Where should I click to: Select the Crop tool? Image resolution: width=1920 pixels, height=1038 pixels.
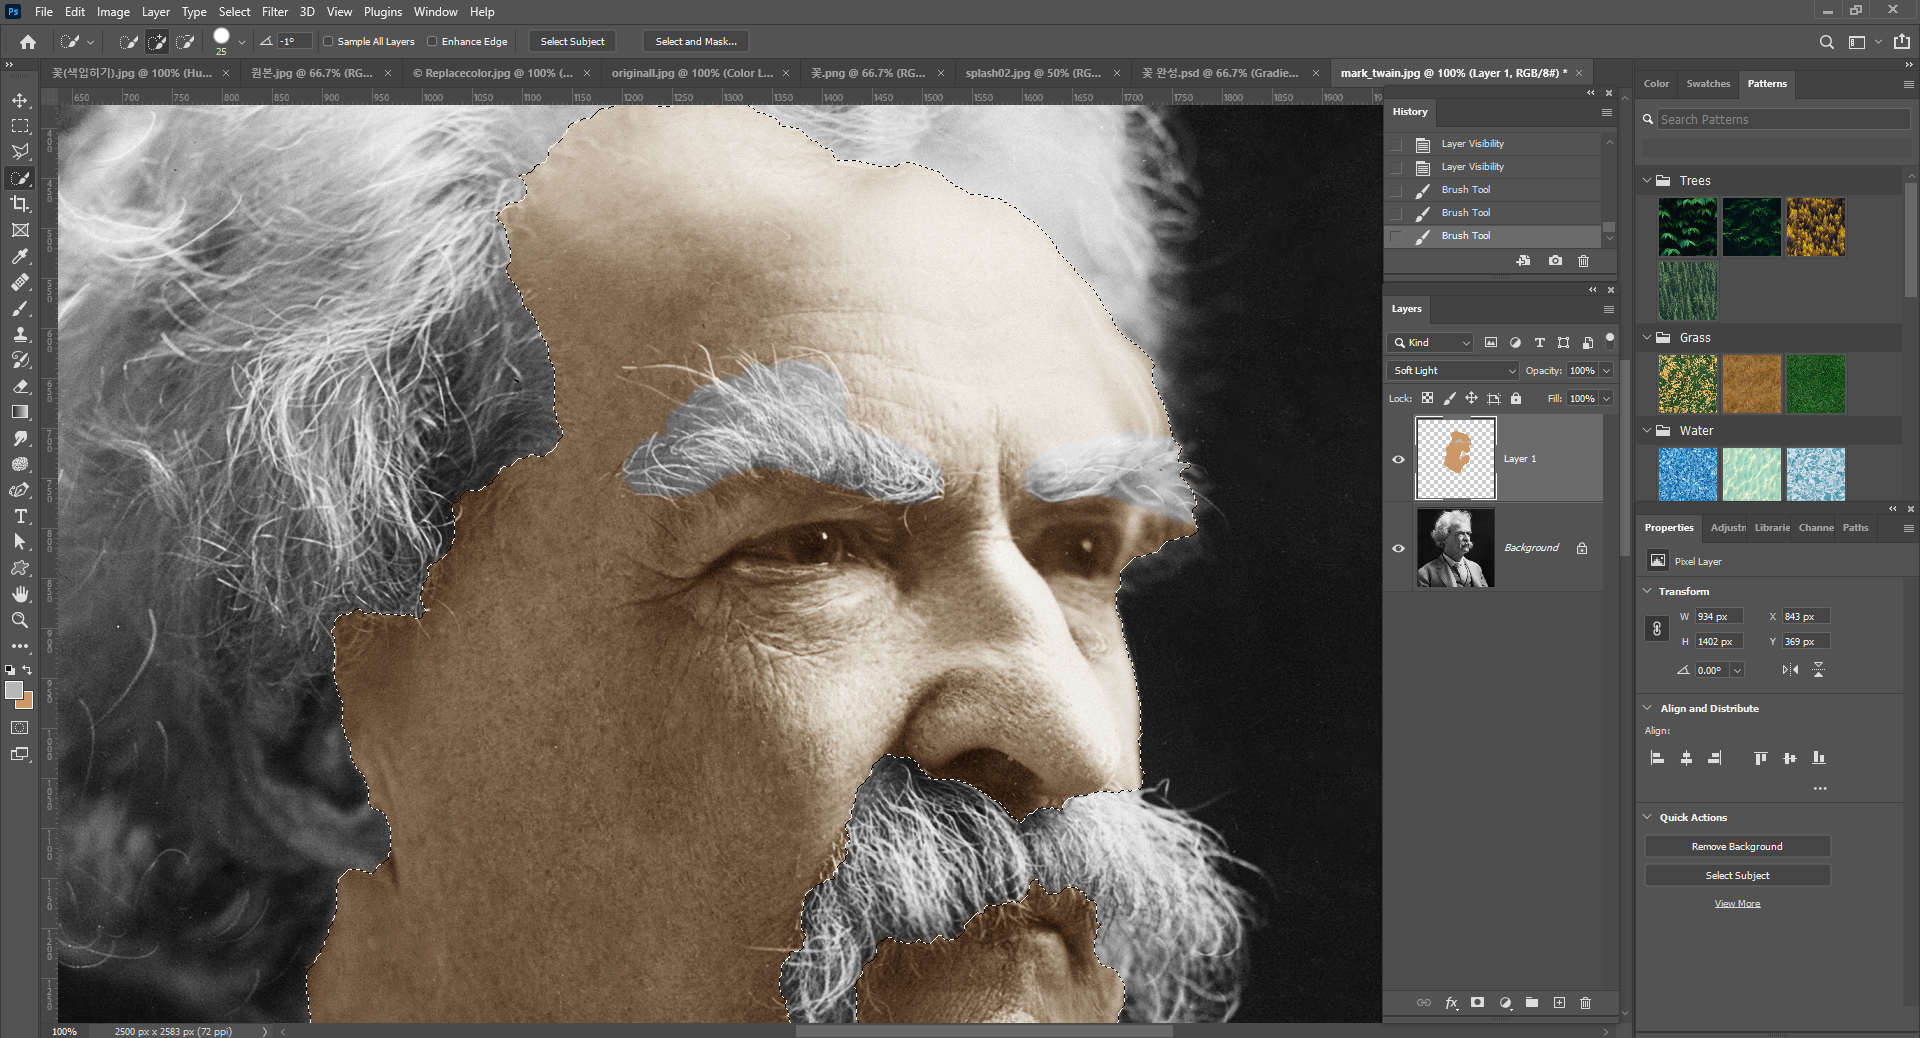[x=20, y=204]
